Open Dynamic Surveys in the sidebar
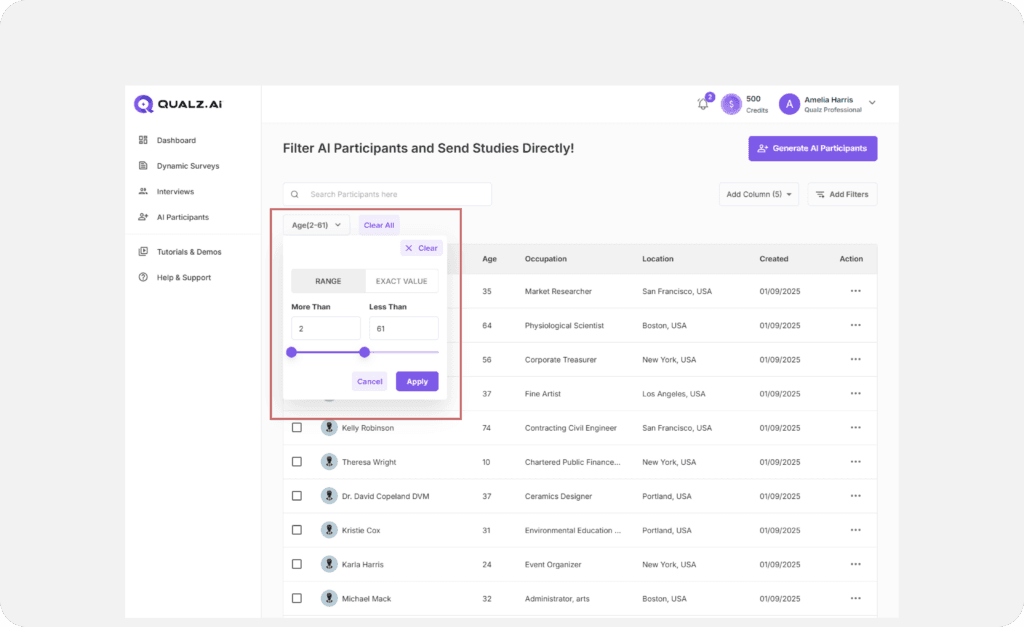The height and width of the screenshot is (627, 1024). point(187,166)
